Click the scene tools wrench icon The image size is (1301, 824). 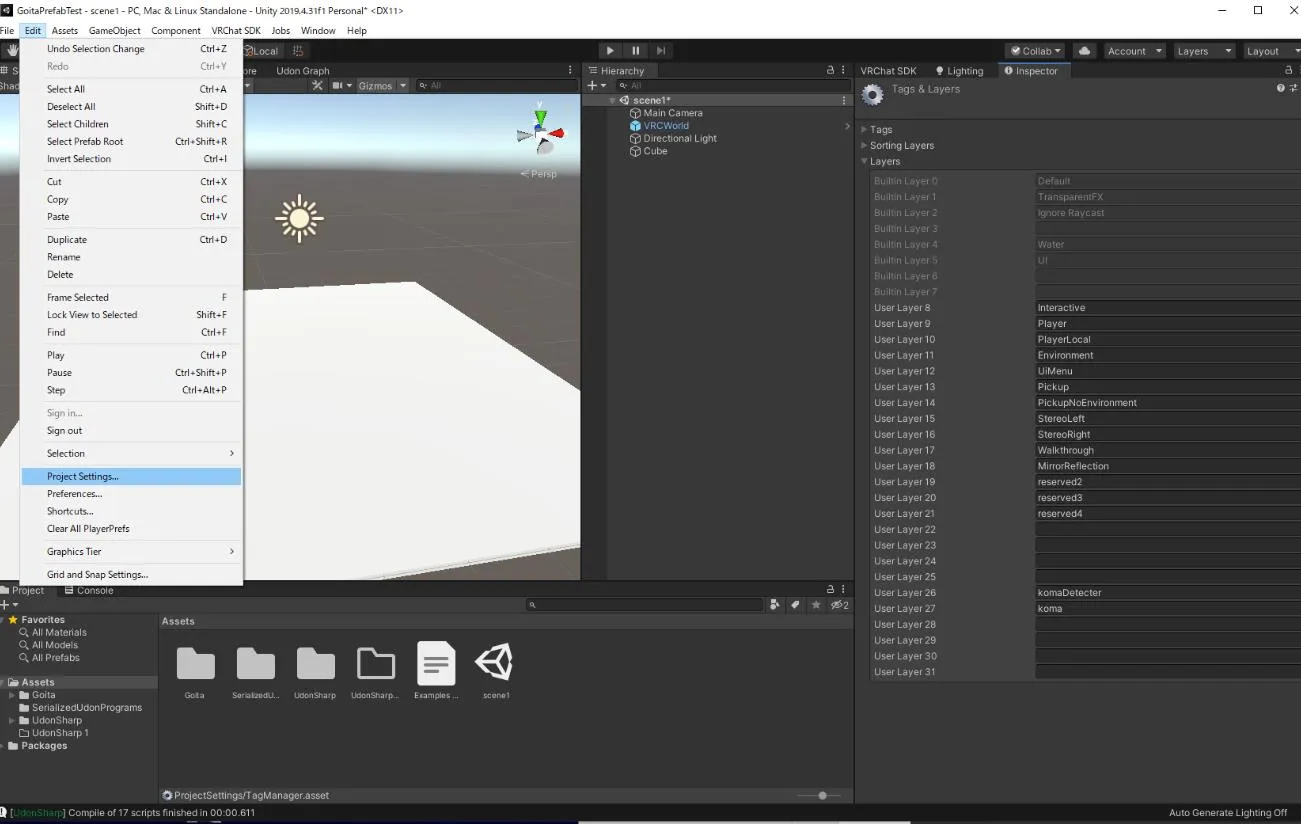point(318,86)
